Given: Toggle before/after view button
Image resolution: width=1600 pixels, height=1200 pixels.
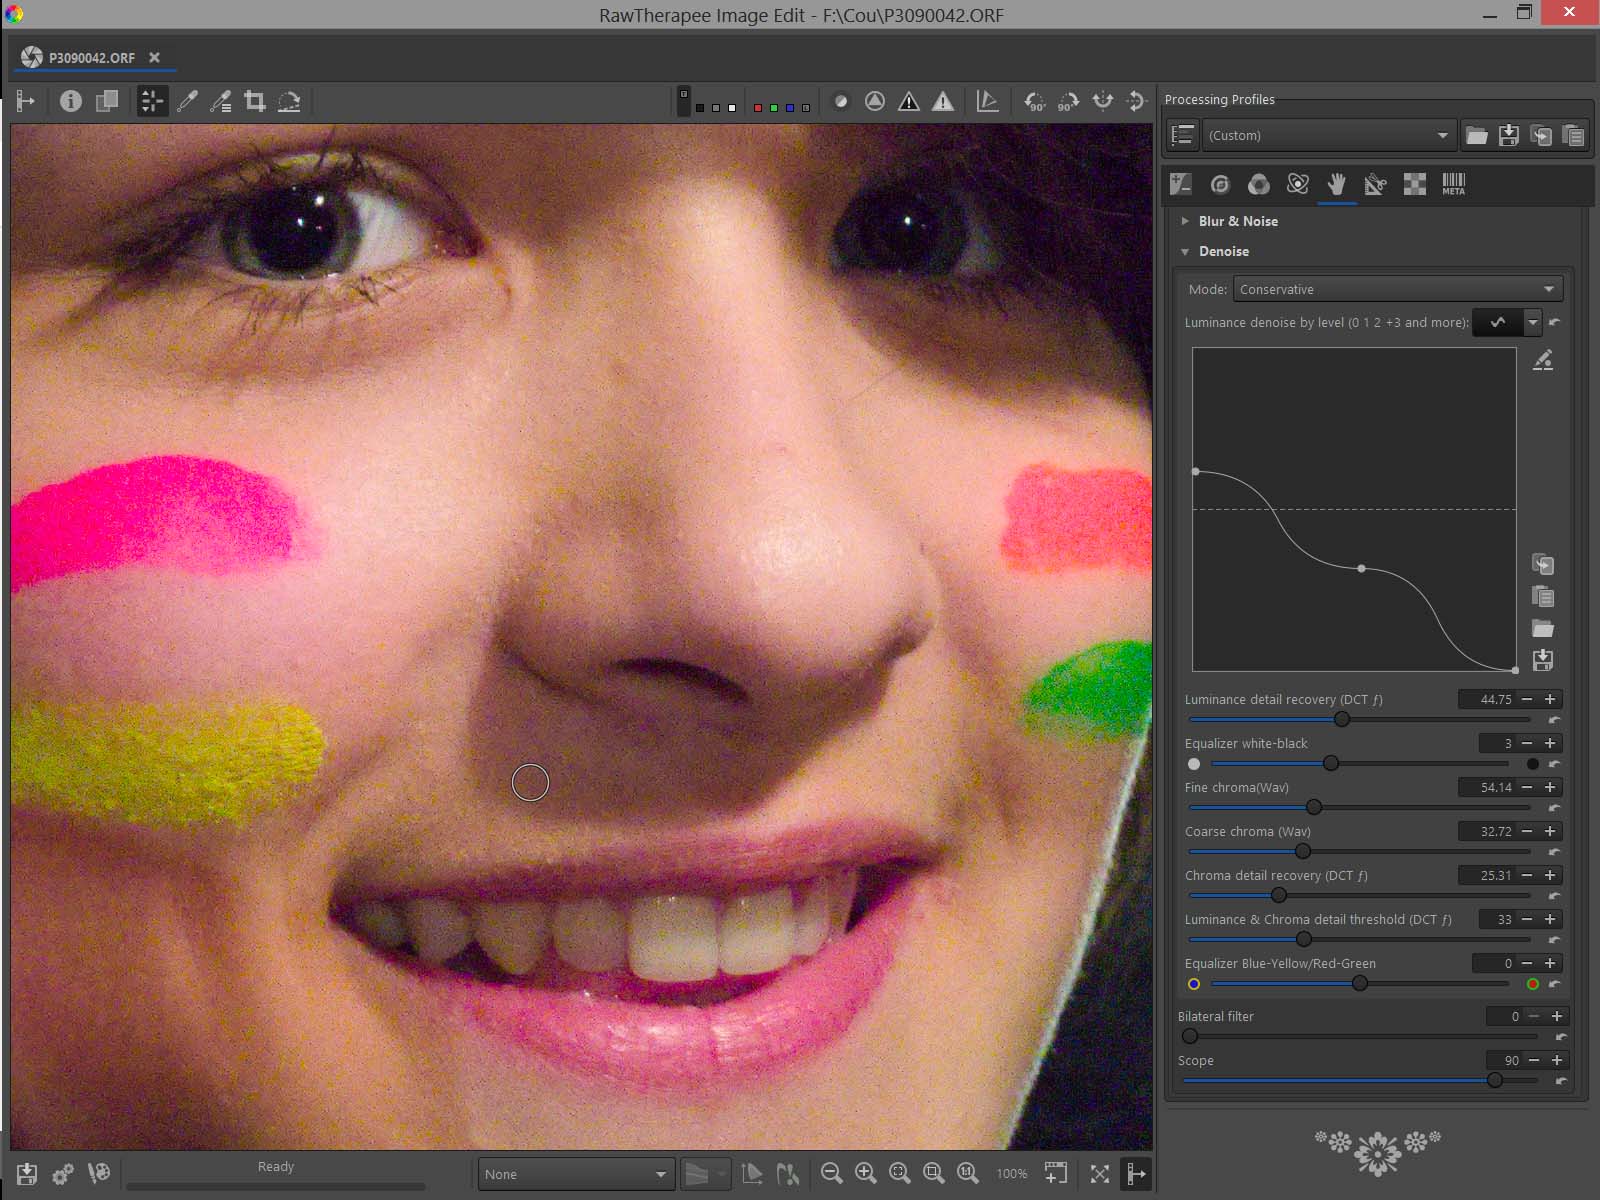Looking at the screenshot, I should 107,101.
